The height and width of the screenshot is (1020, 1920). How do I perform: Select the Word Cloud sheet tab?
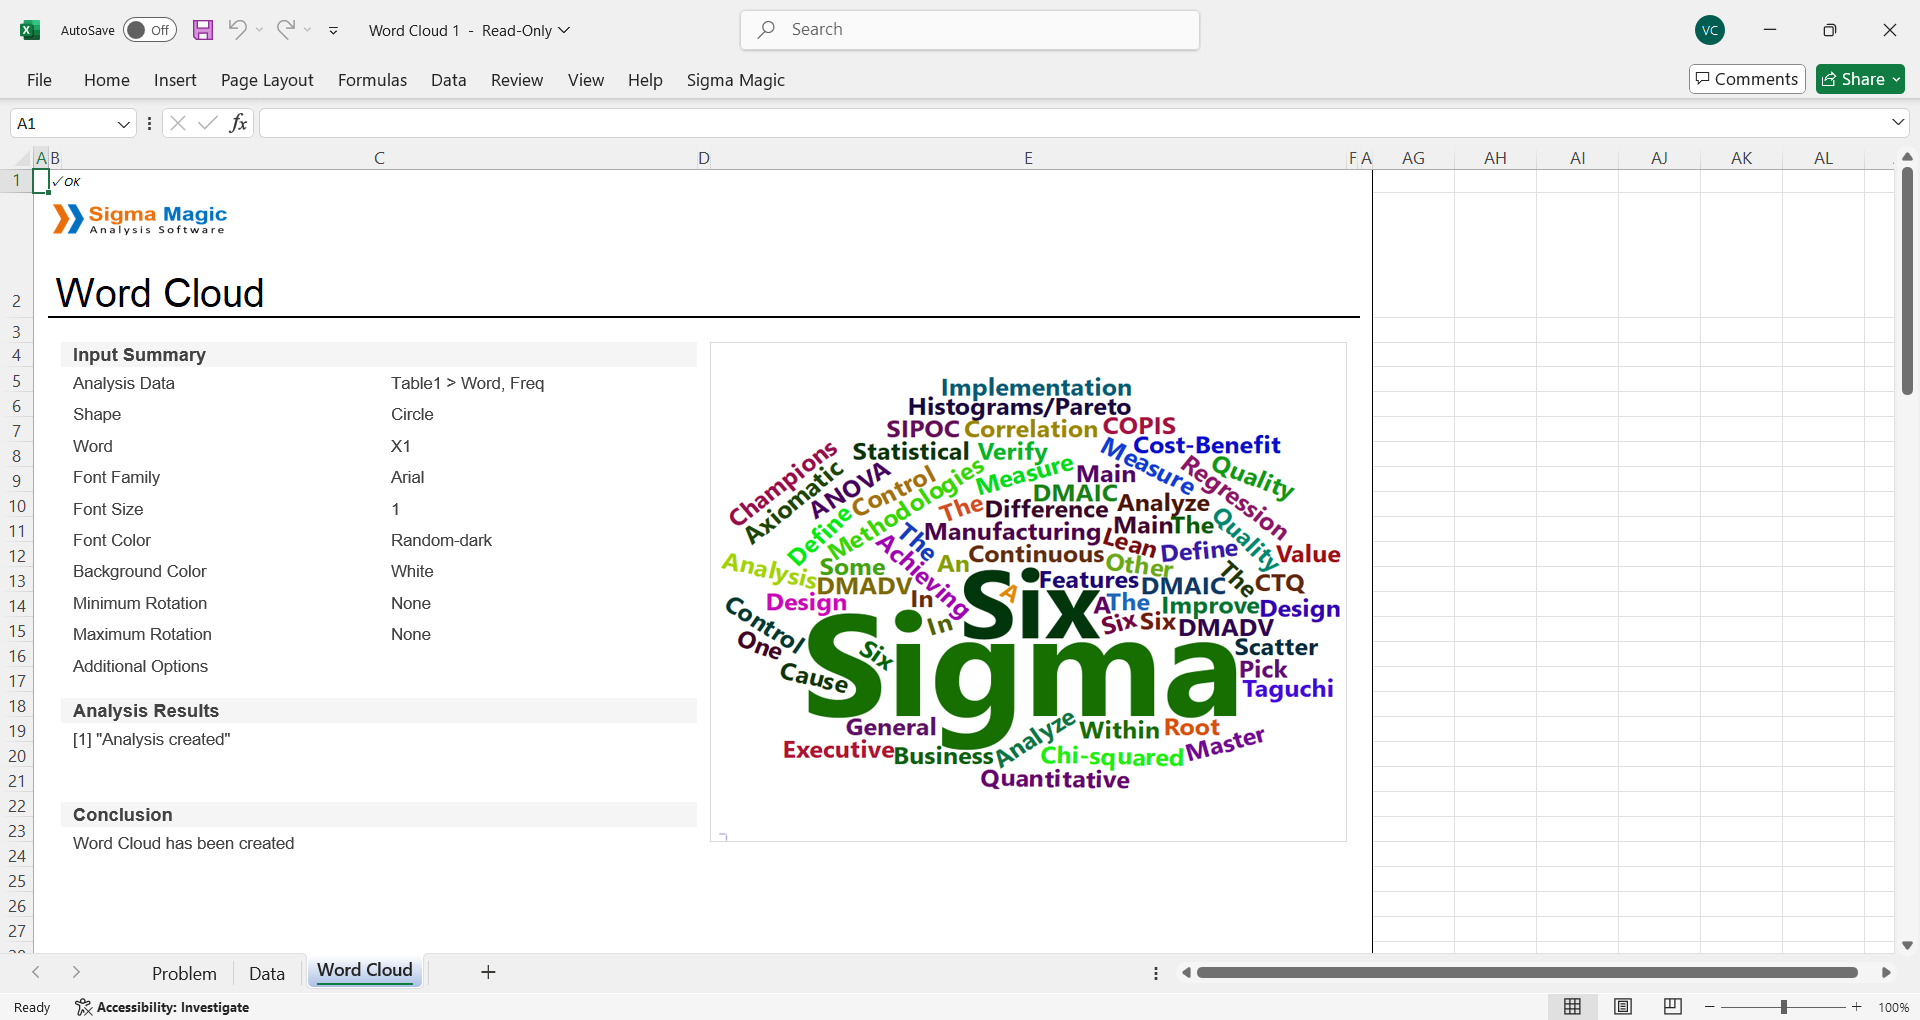coord(365,971)
